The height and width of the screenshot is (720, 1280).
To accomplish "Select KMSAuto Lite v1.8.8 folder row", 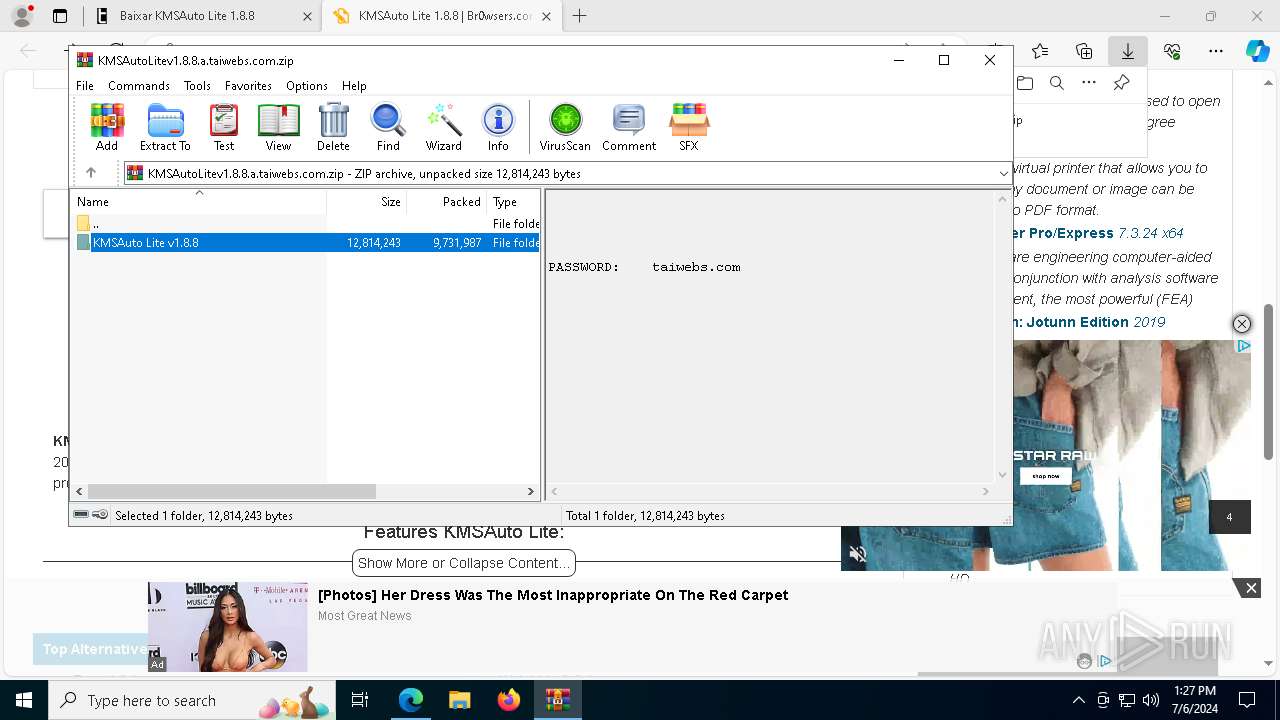I will 307,243.
